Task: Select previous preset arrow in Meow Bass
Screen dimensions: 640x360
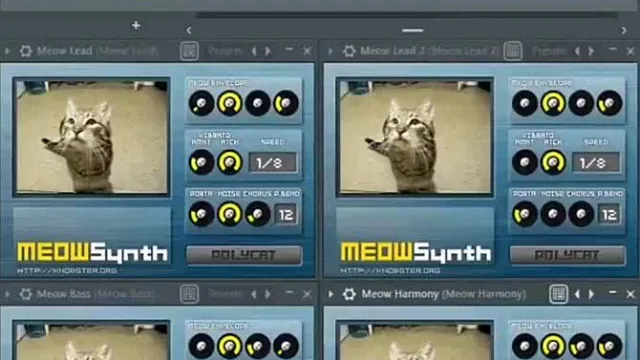Action: [254, 294]
